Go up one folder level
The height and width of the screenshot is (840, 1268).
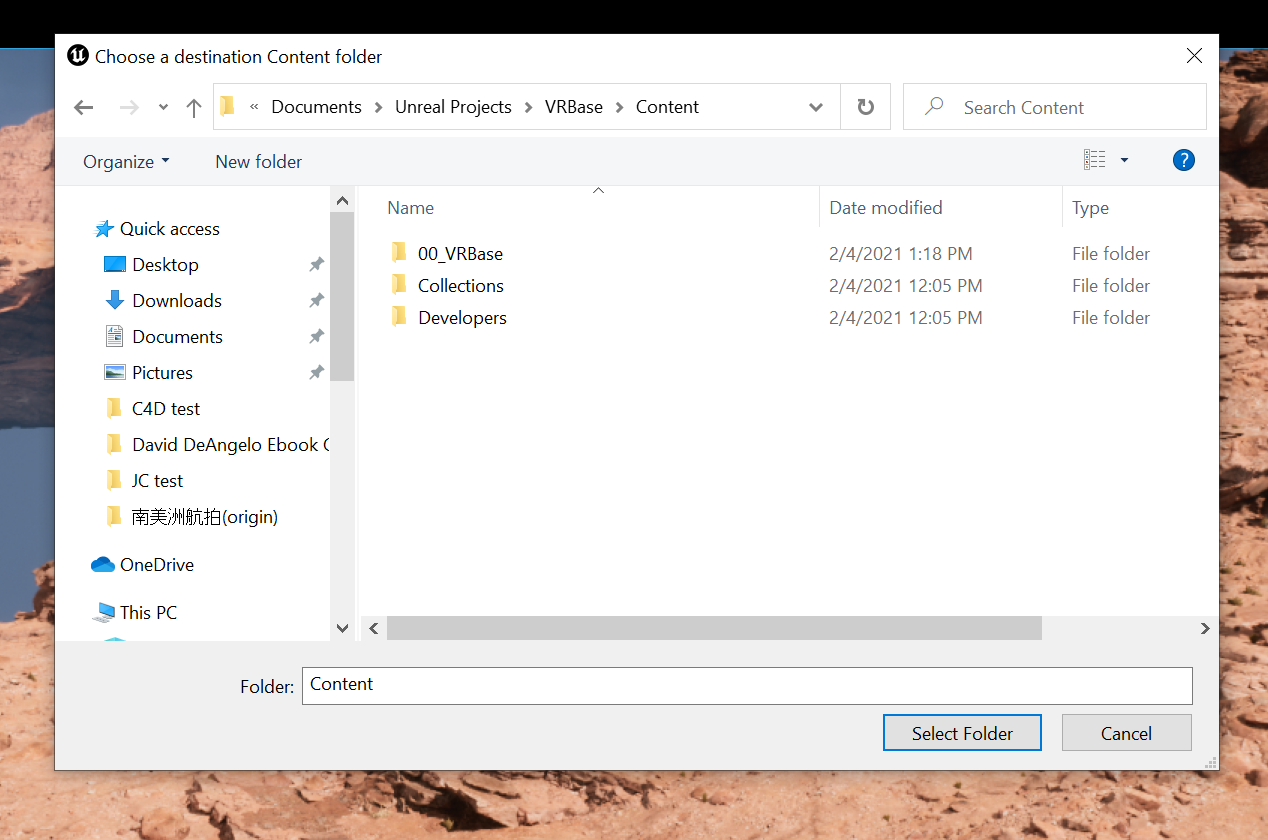click(x=194, y=107)
